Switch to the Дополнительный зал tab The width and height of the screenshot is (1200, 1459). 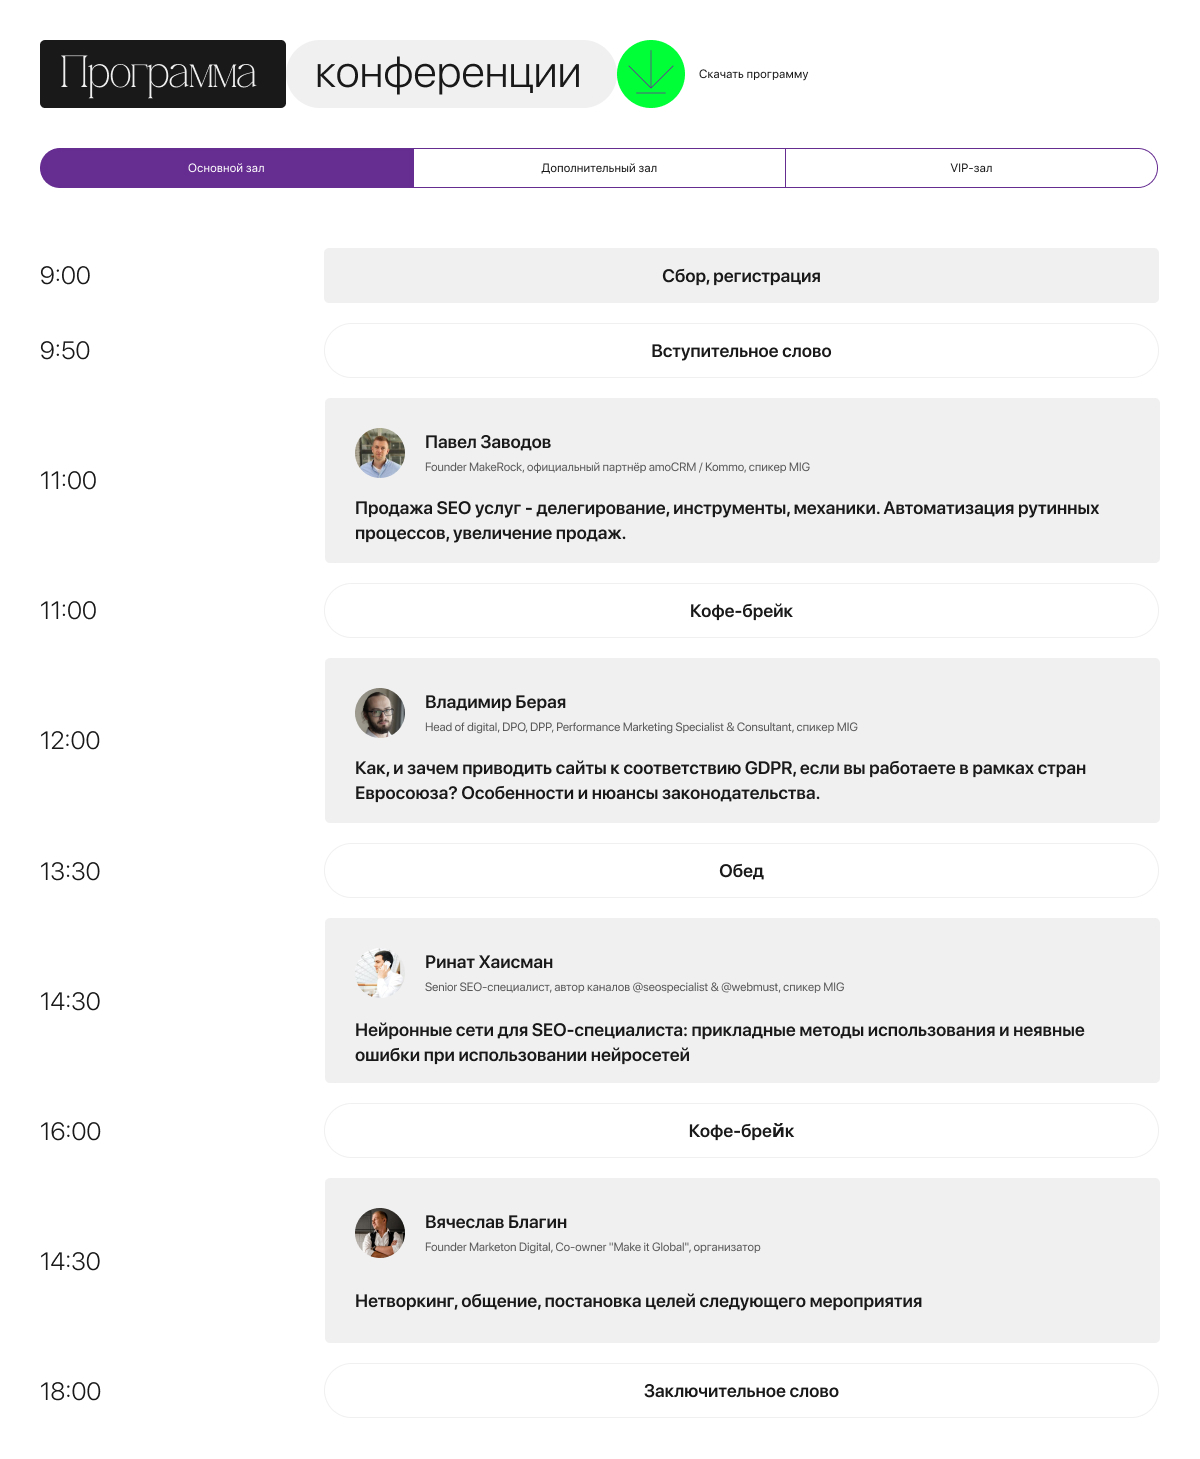(x=599, y=168)
